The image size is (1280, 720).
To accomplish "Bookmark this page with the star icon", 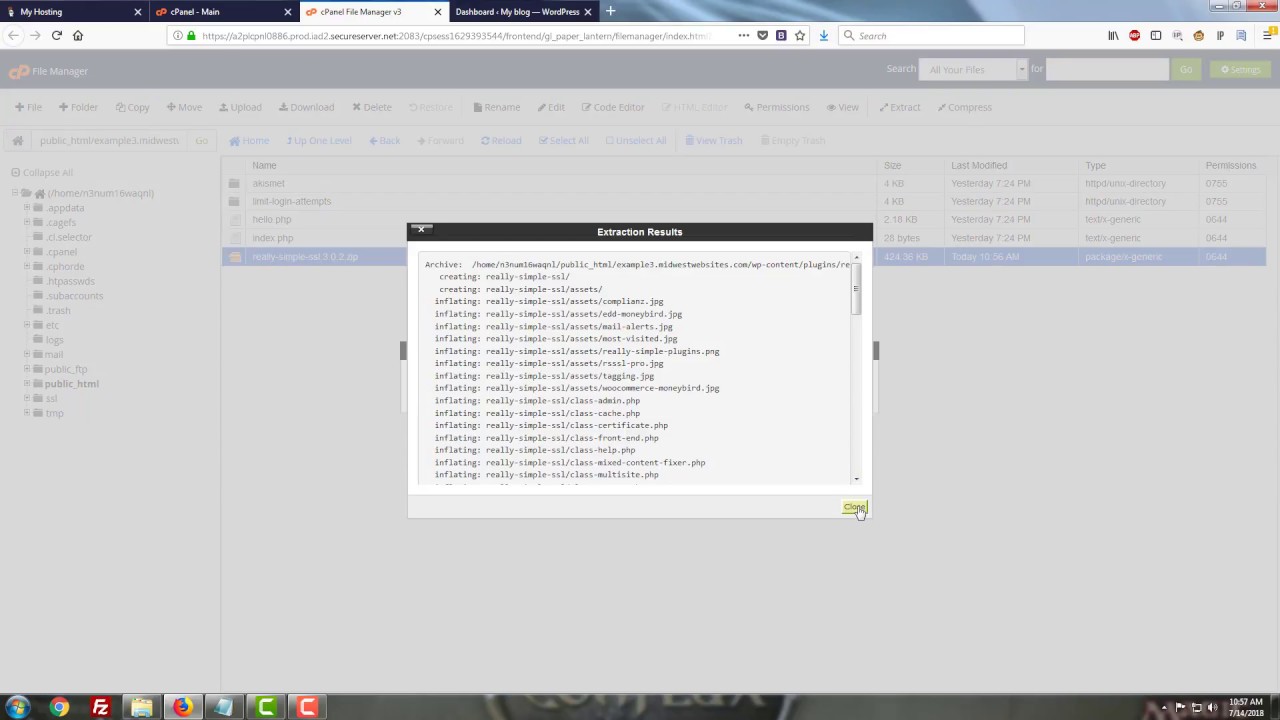I will click(800, 35).
